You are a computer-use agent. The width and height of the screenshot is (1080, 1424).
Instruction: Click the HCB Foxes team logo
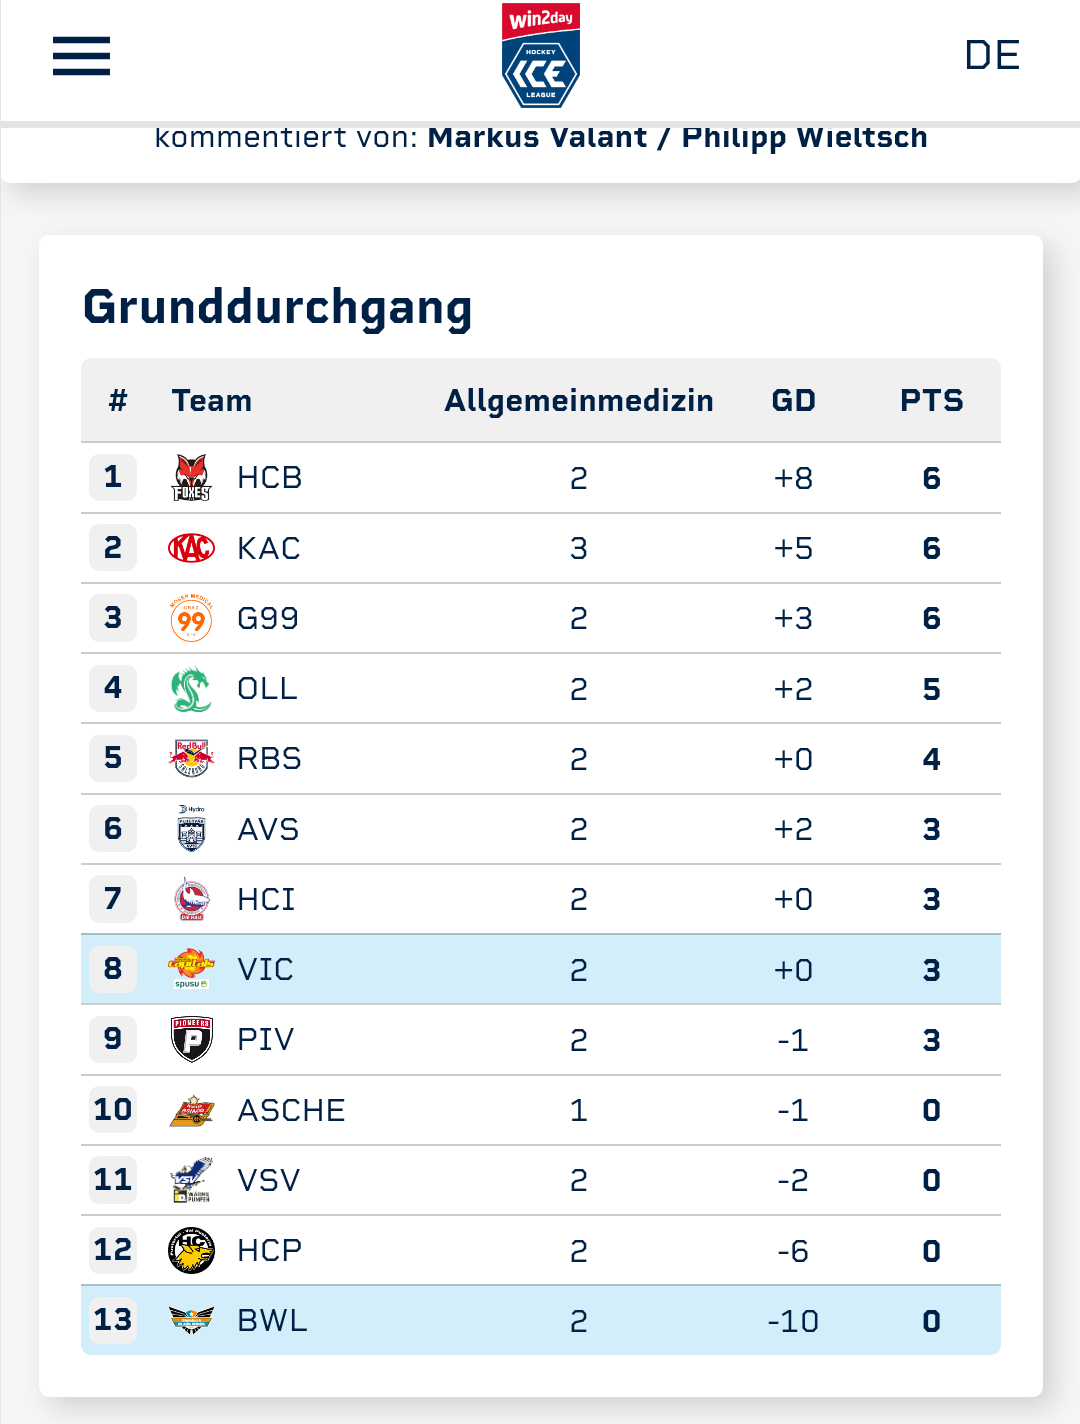[x=191, y=478]
